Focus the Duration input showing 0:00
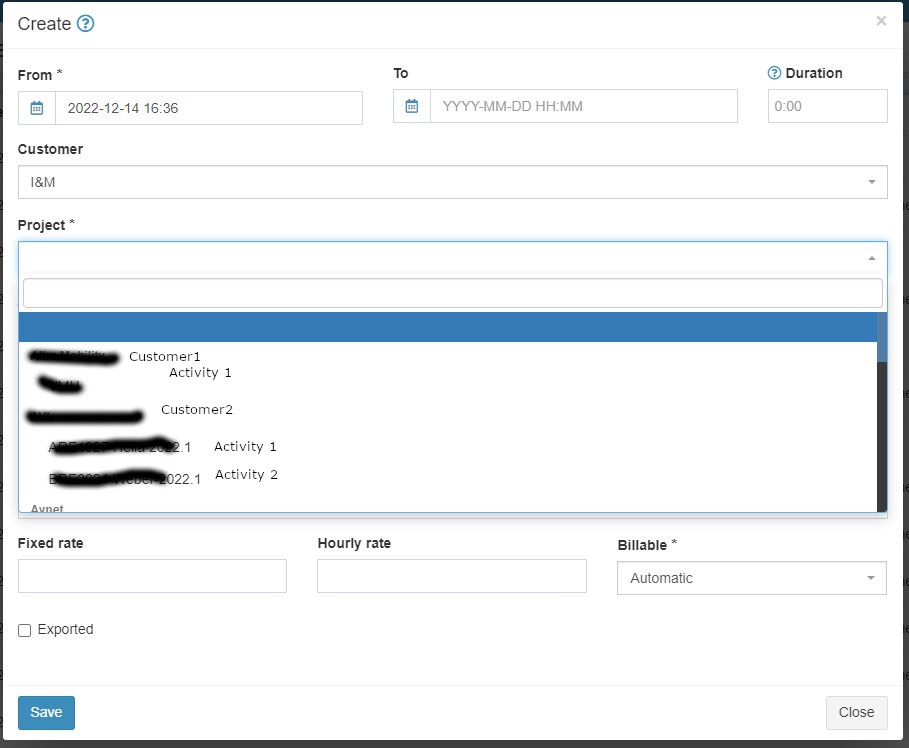Viewport: 909px width, 748px height. click(x=827, y=105)
